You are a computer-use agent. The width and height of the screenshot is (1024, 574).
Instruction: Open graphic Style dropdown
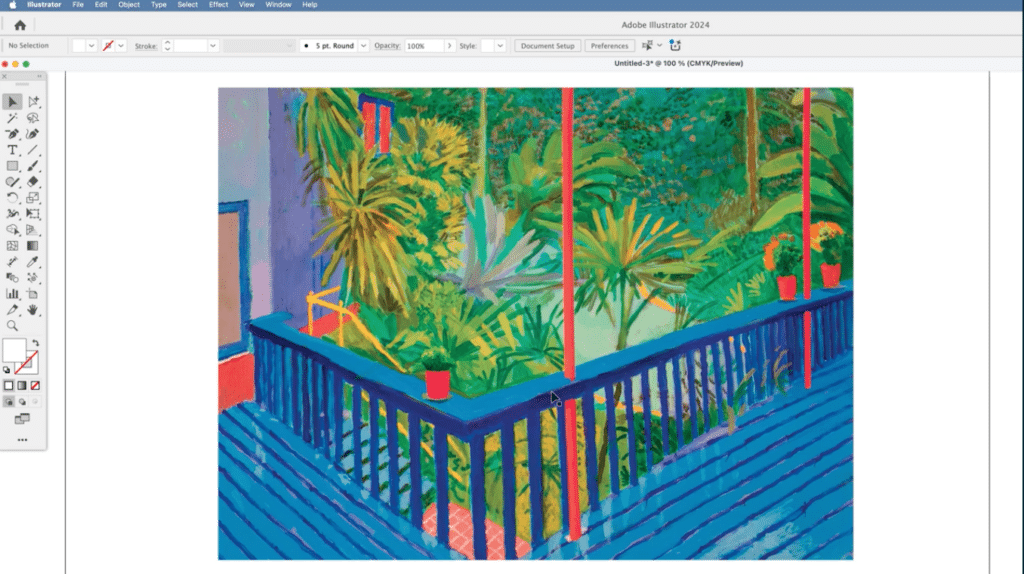[500, 46]
